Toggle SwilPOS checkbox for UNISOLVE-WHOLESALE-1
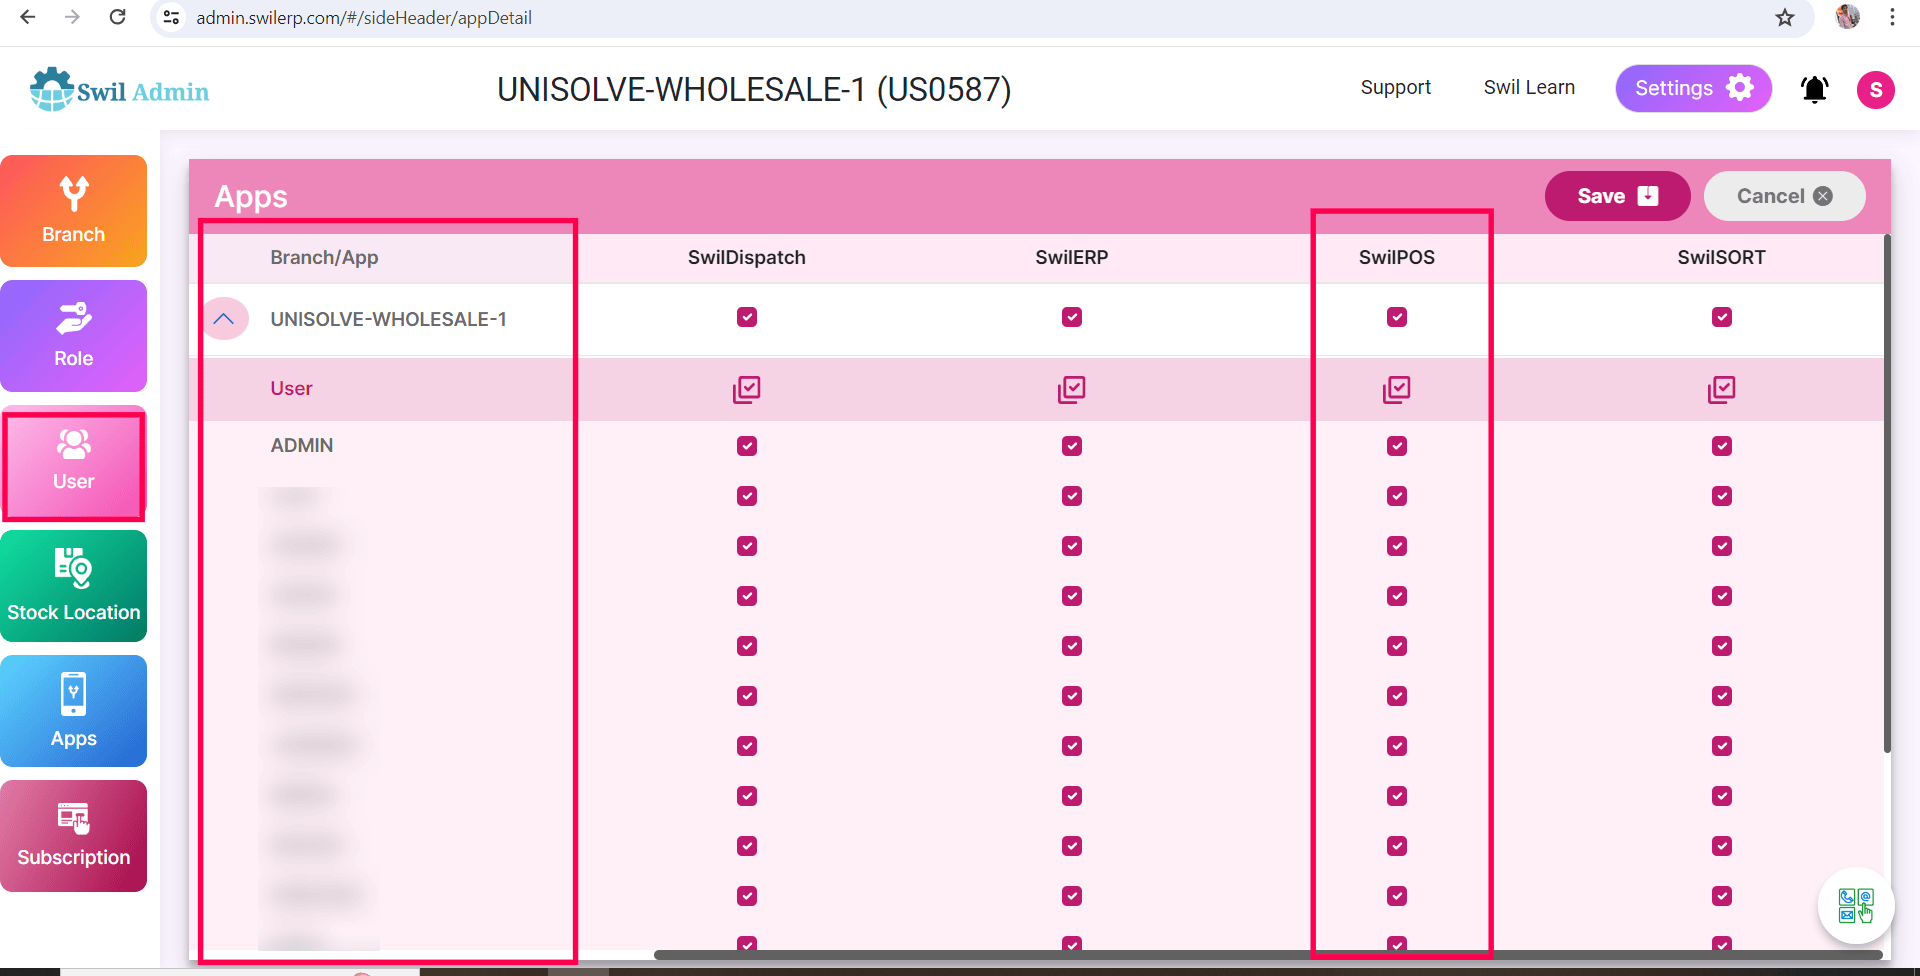 tap(1397, 317)
